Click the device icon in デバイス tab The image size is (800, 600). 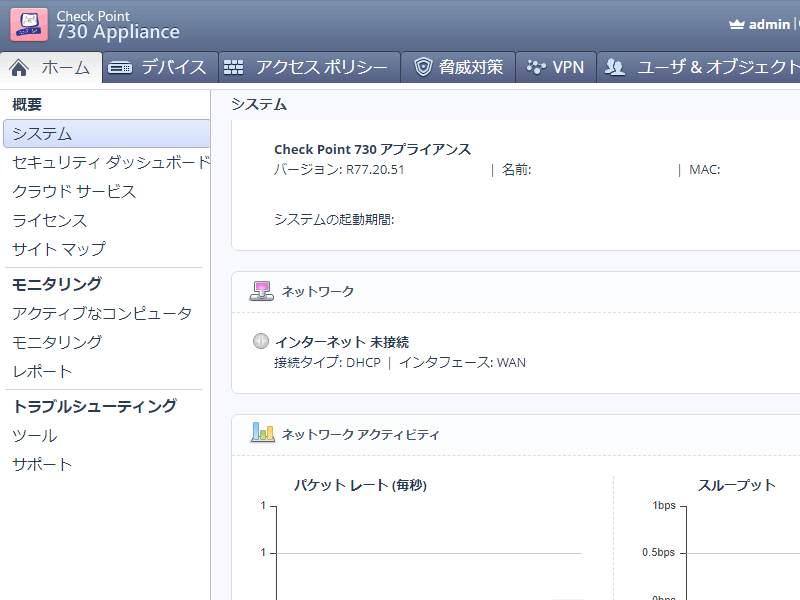(120, 68)
